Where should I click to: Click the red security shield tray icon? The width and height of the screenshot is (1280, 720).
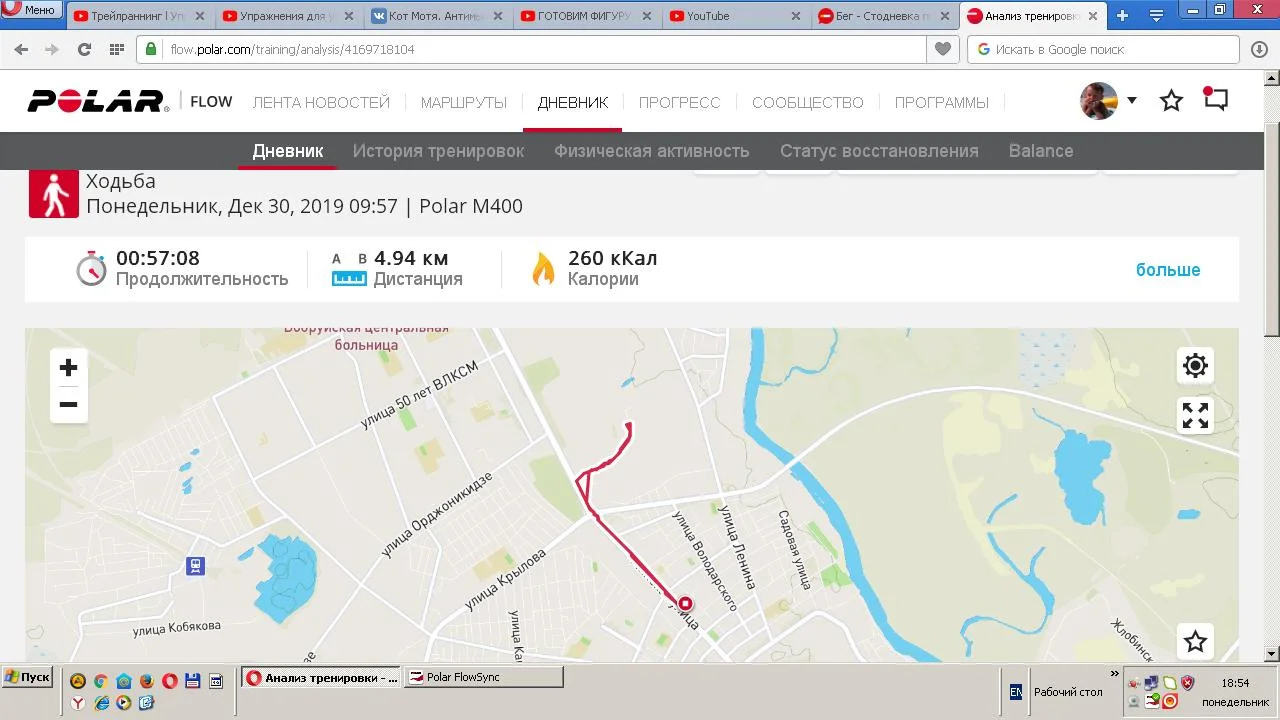pos(1187,683)
